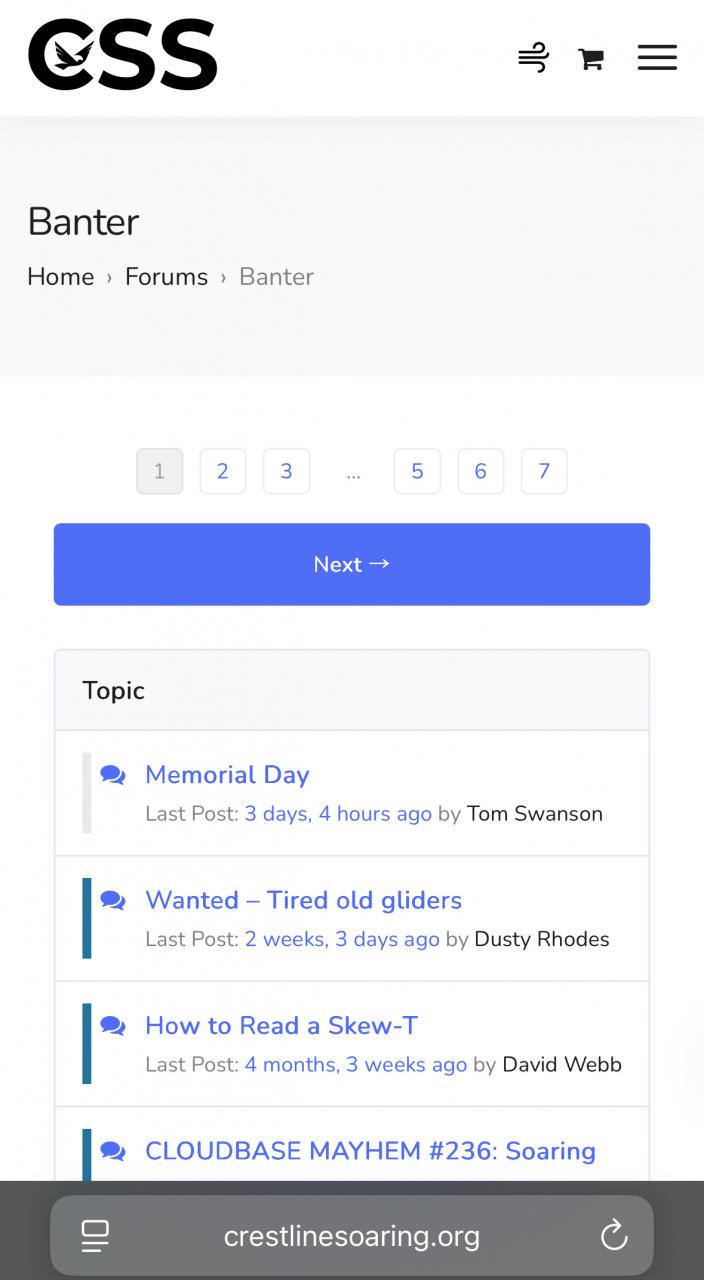Click the Next → button
This screenshot has width=704, height=1280.
(352, 564)
